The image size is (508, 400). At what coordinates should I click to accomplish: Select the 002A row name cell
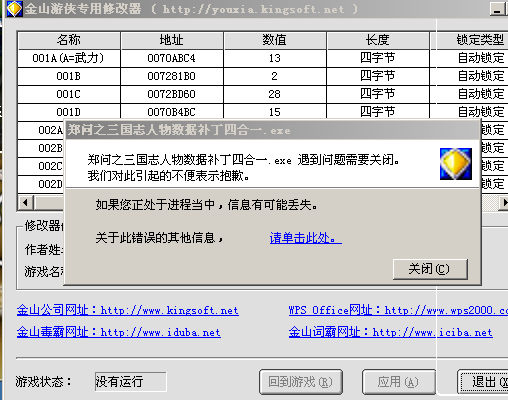tap(41, 130)
